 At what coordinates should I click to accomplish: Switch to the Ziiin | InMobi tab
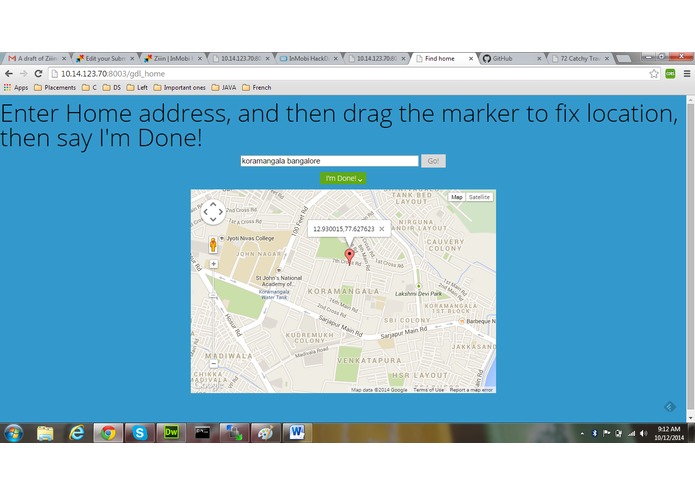pos(173,58)
